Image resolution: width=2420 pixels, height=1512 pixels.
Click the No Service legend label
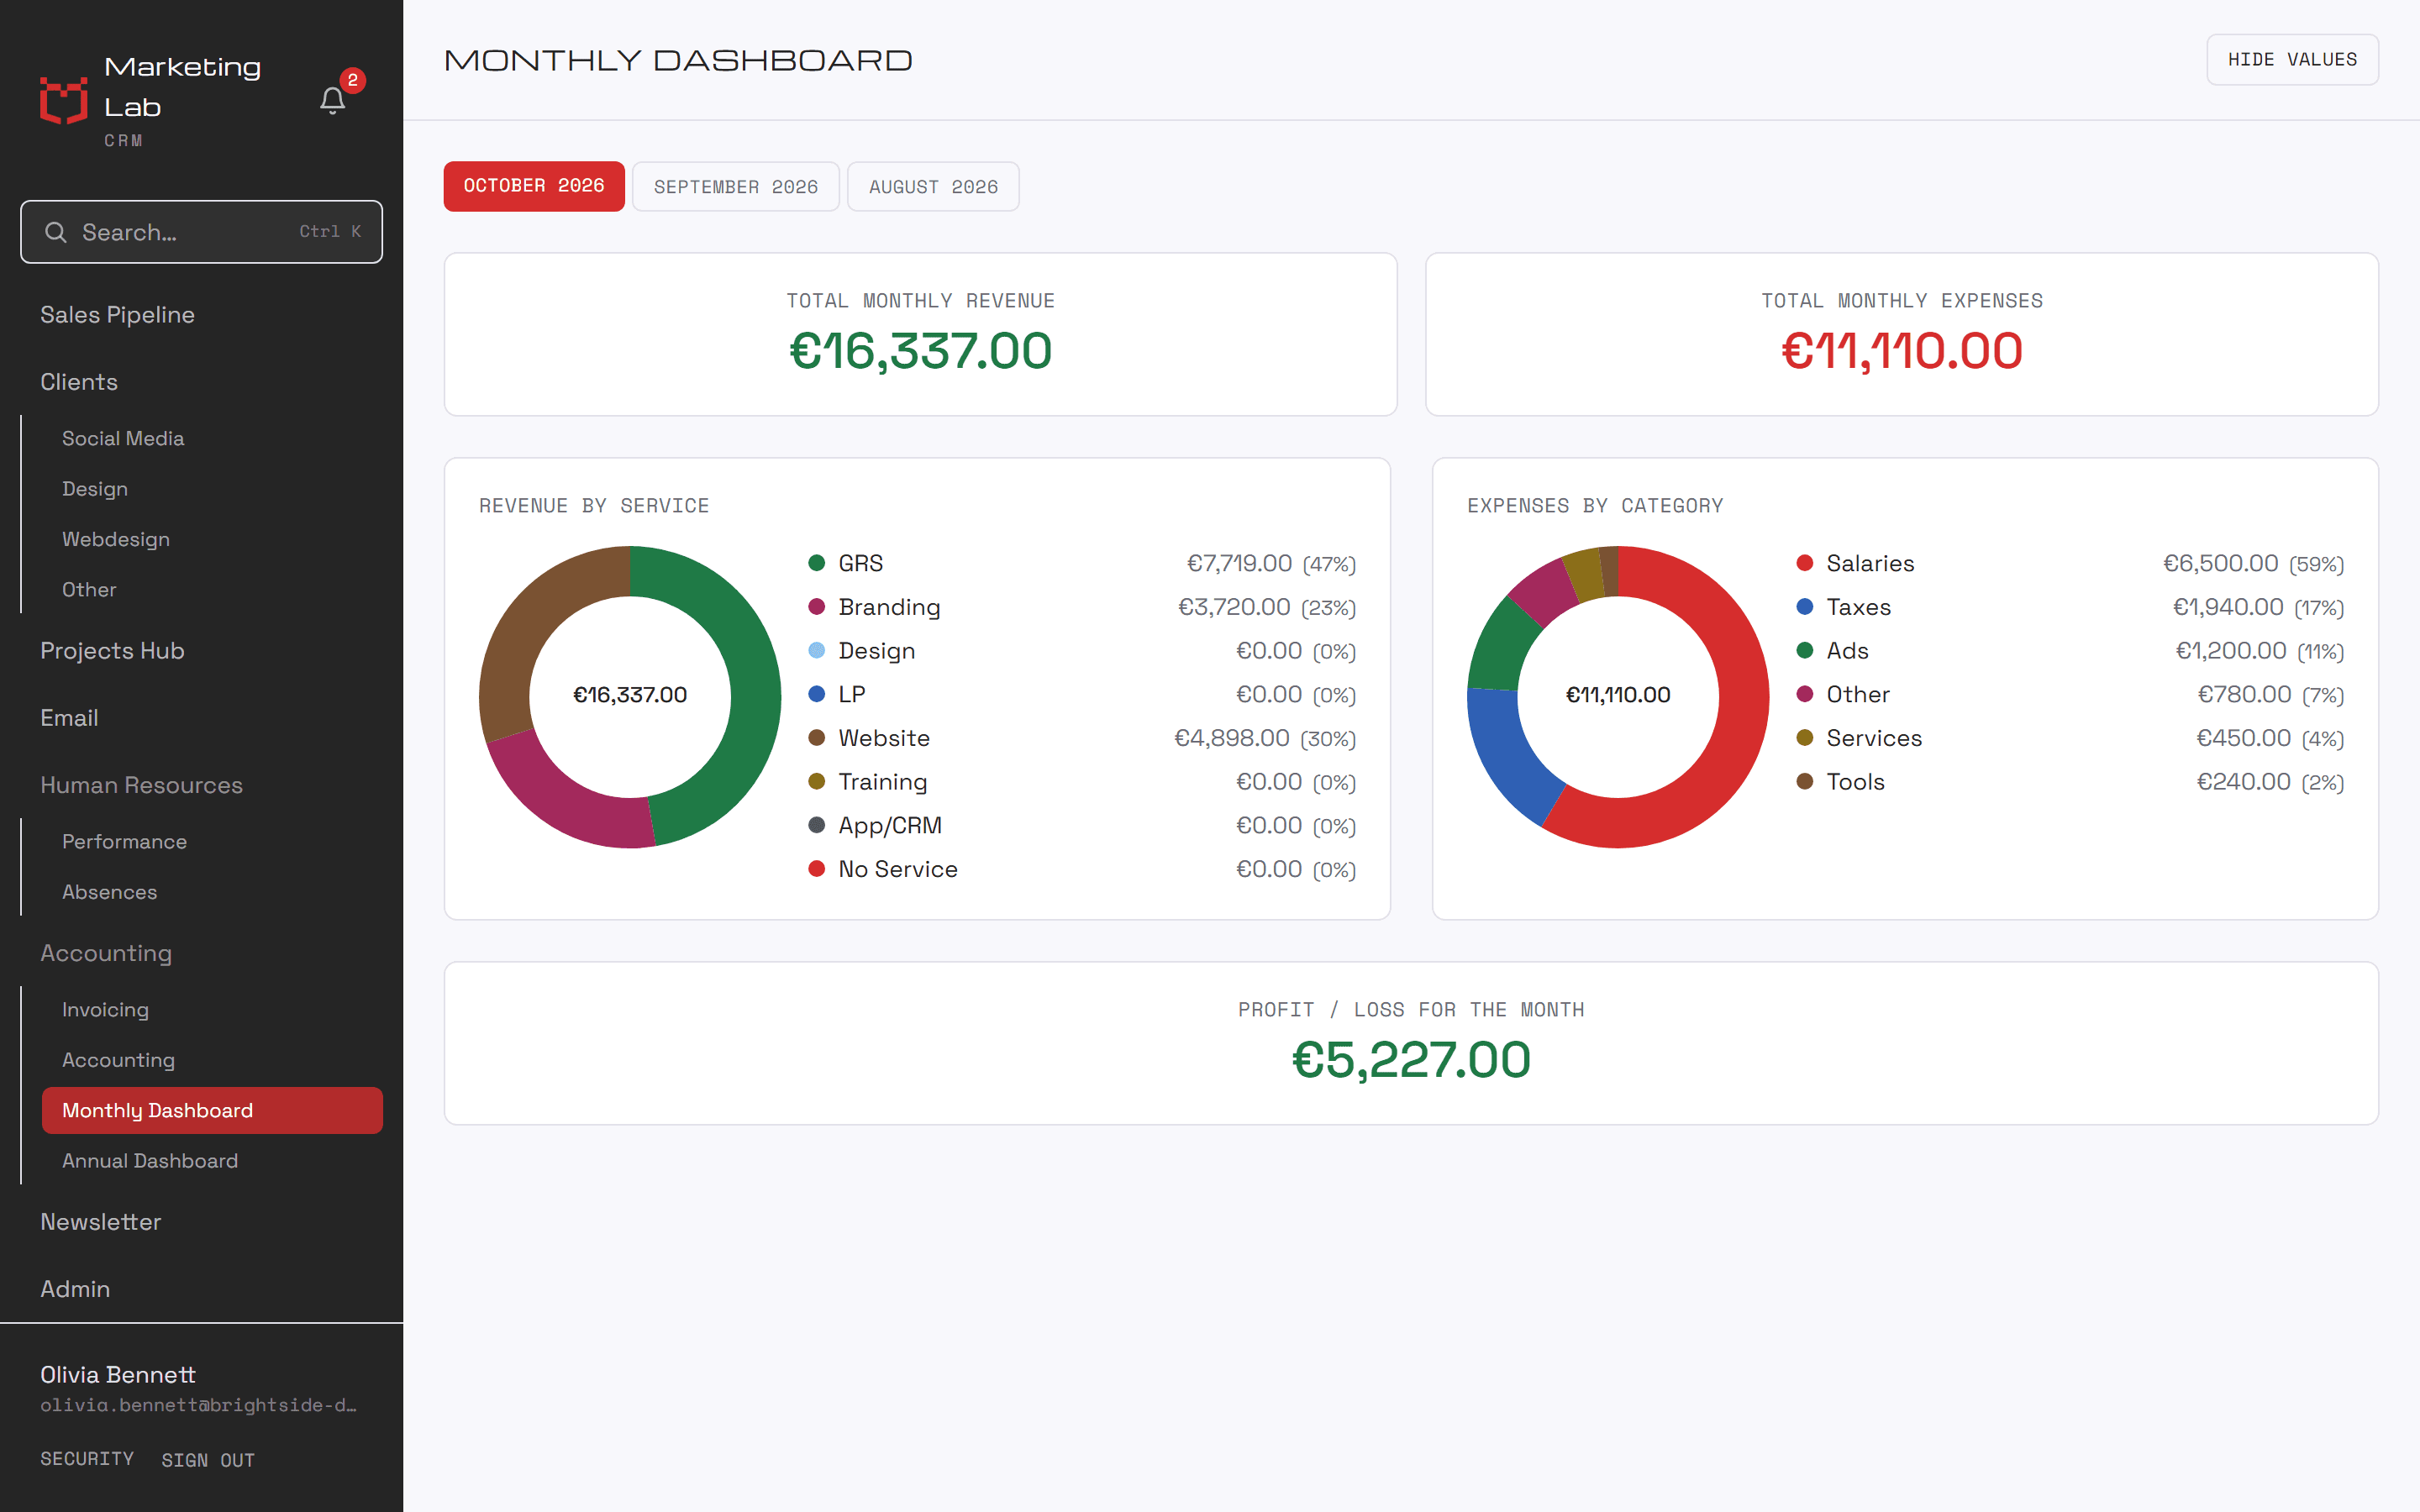tap(898, 869)
